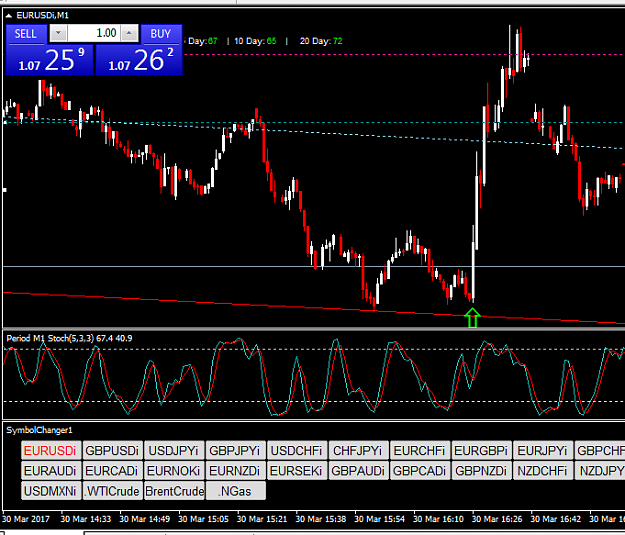Switch chart to USDMXNi symbol
Viewport: 625px width, 535px height.
(51, 491)
